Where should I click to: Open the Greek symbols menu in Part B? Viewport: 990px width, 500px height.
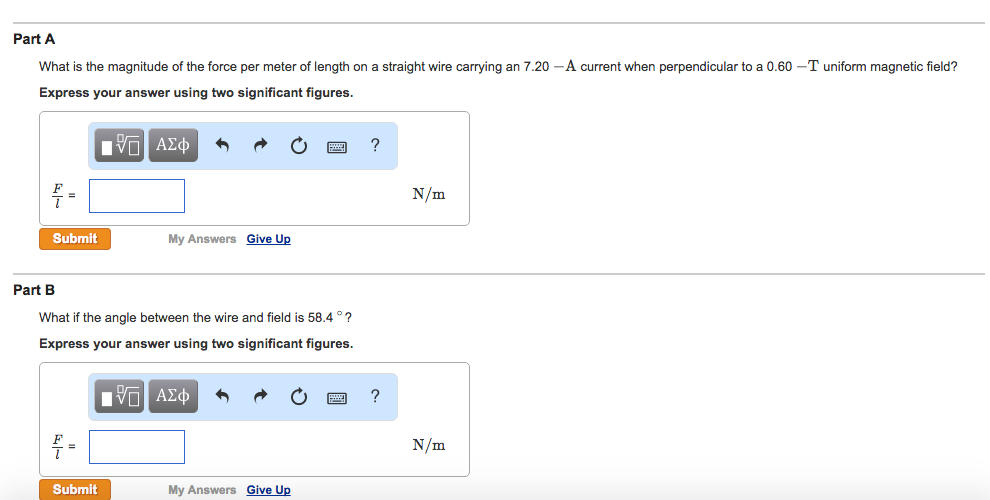[x=172, y=397]
